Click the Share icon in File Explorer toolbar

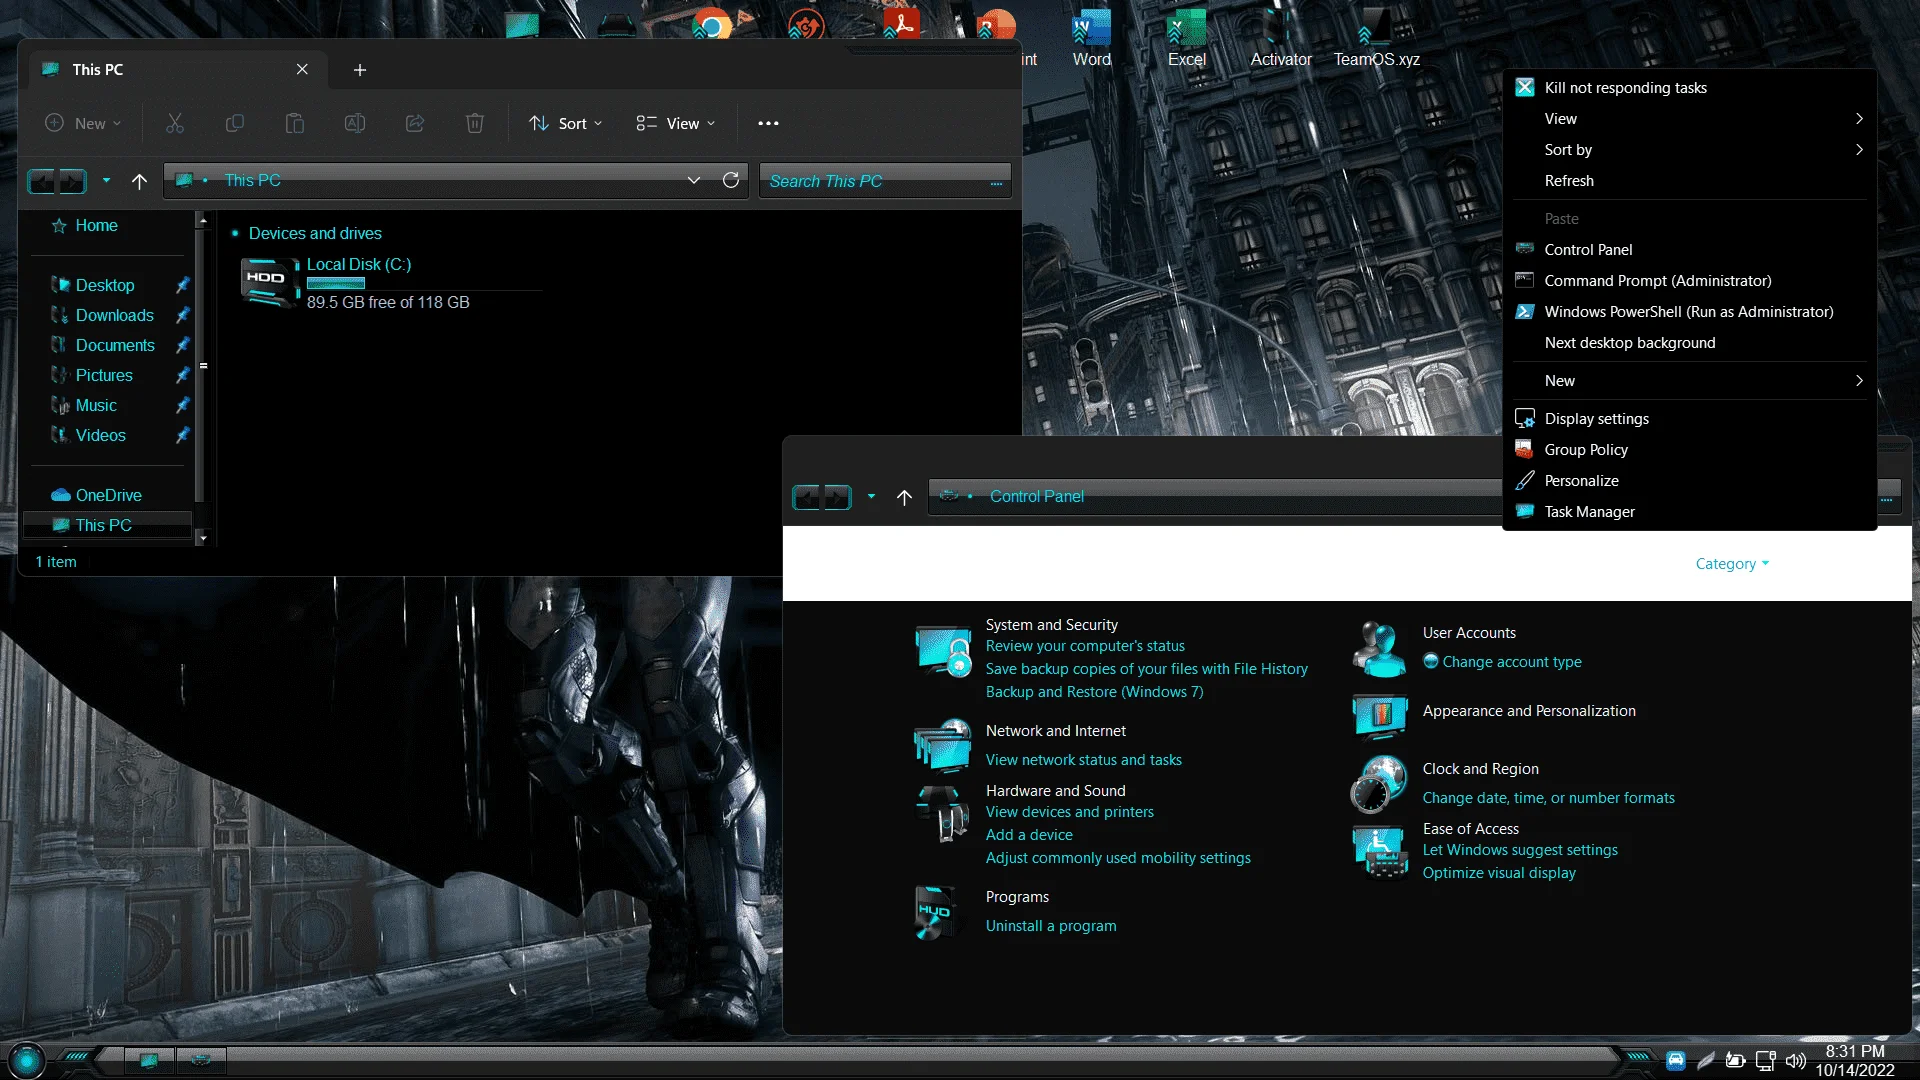pos(415,123)
